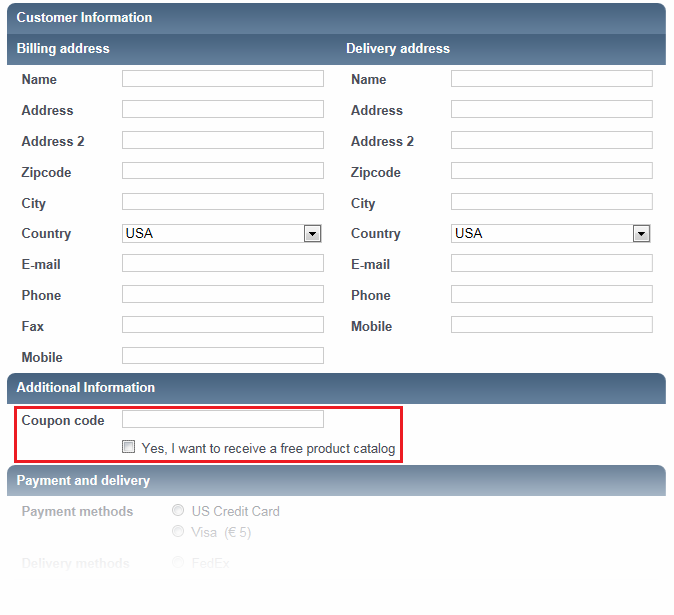Focus the delivery Address field
This screenshot has width=674, height=615.
pos(551,110)
